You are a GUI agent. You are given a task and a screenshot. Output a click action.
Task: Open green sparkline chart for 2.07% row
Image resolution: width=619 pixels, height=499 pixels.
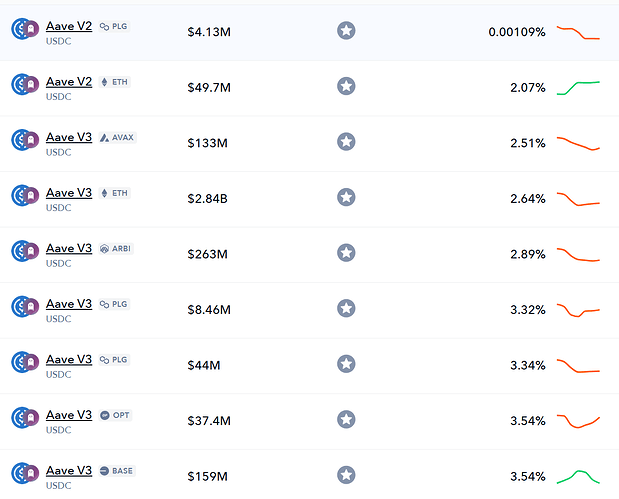point(578,88)
